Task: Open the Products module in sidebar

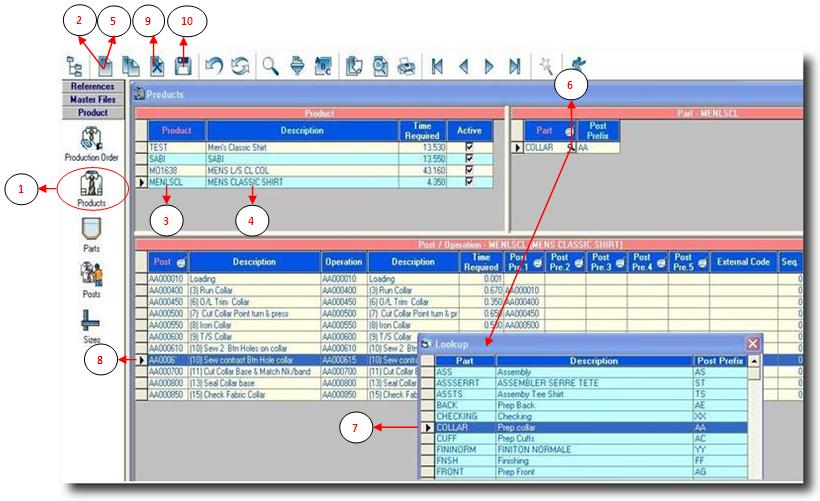Action: pos(85,186)
